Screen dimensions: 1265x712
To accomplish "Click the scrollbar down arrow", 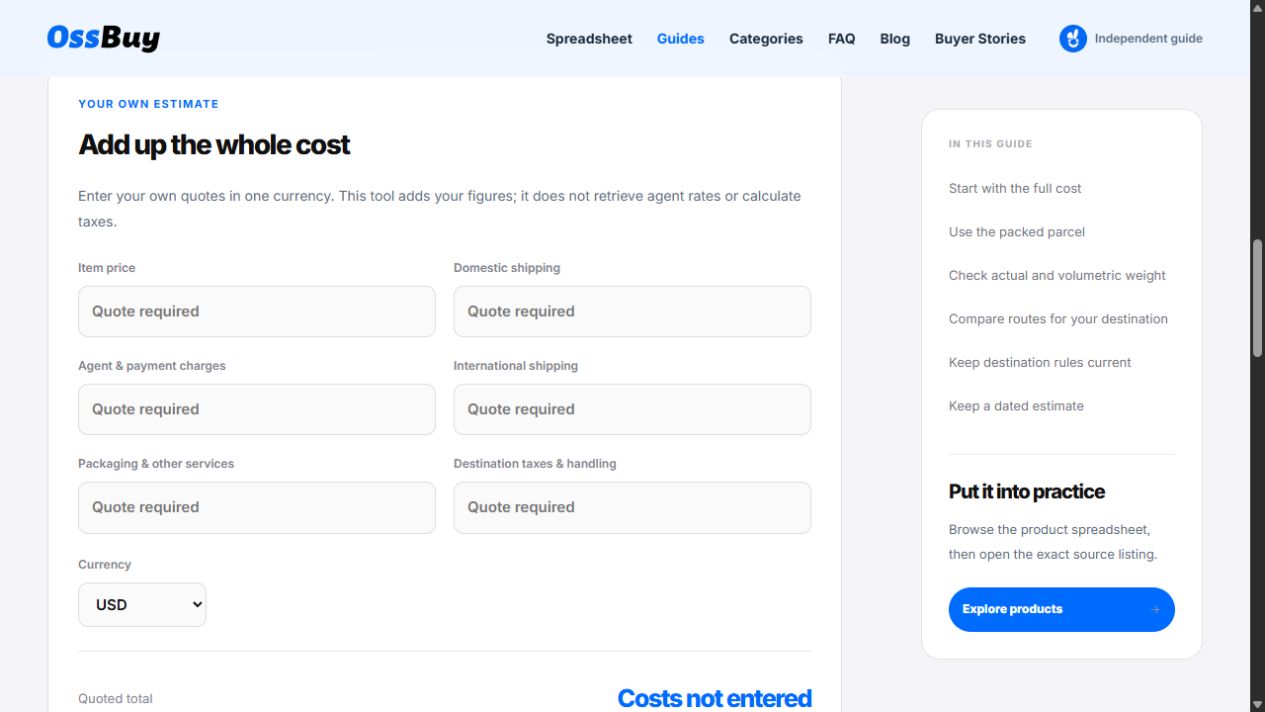I will click(1257, 704).
